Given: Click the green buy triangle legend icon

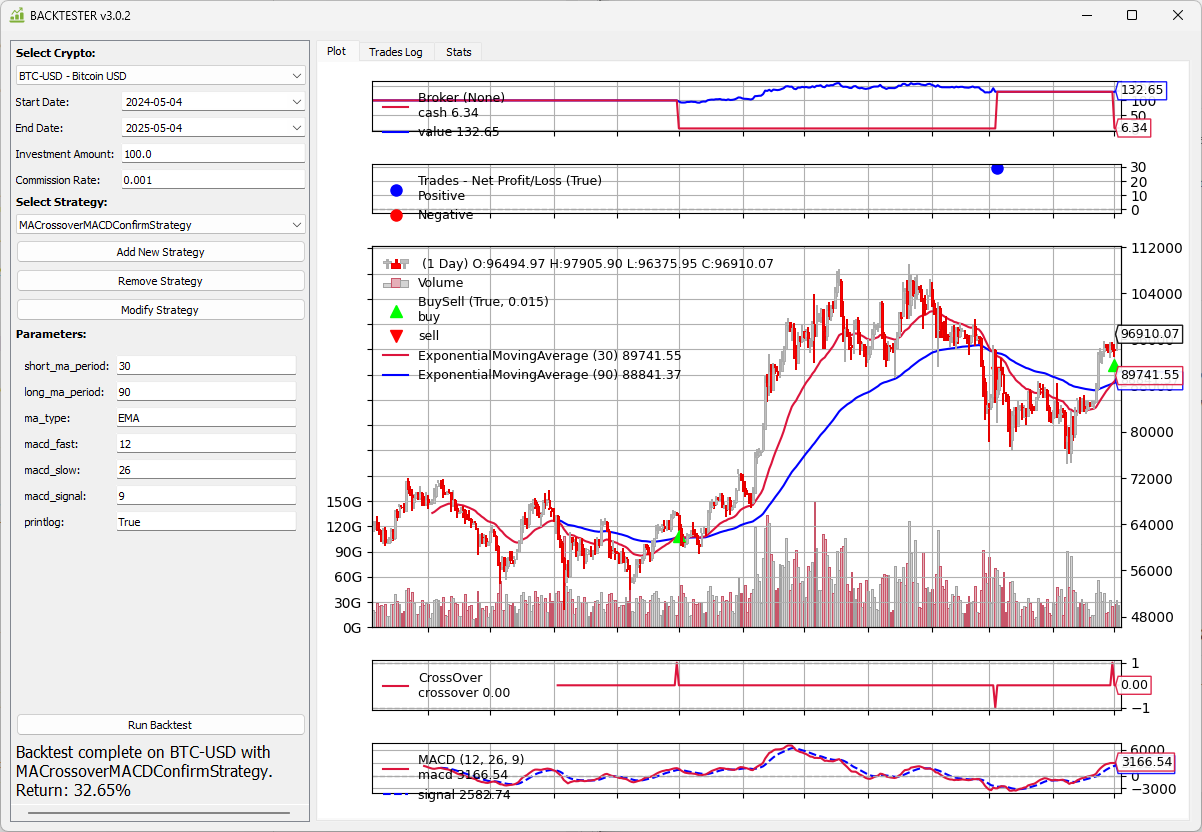Looking at the screenshot, I should pos(396,312).
